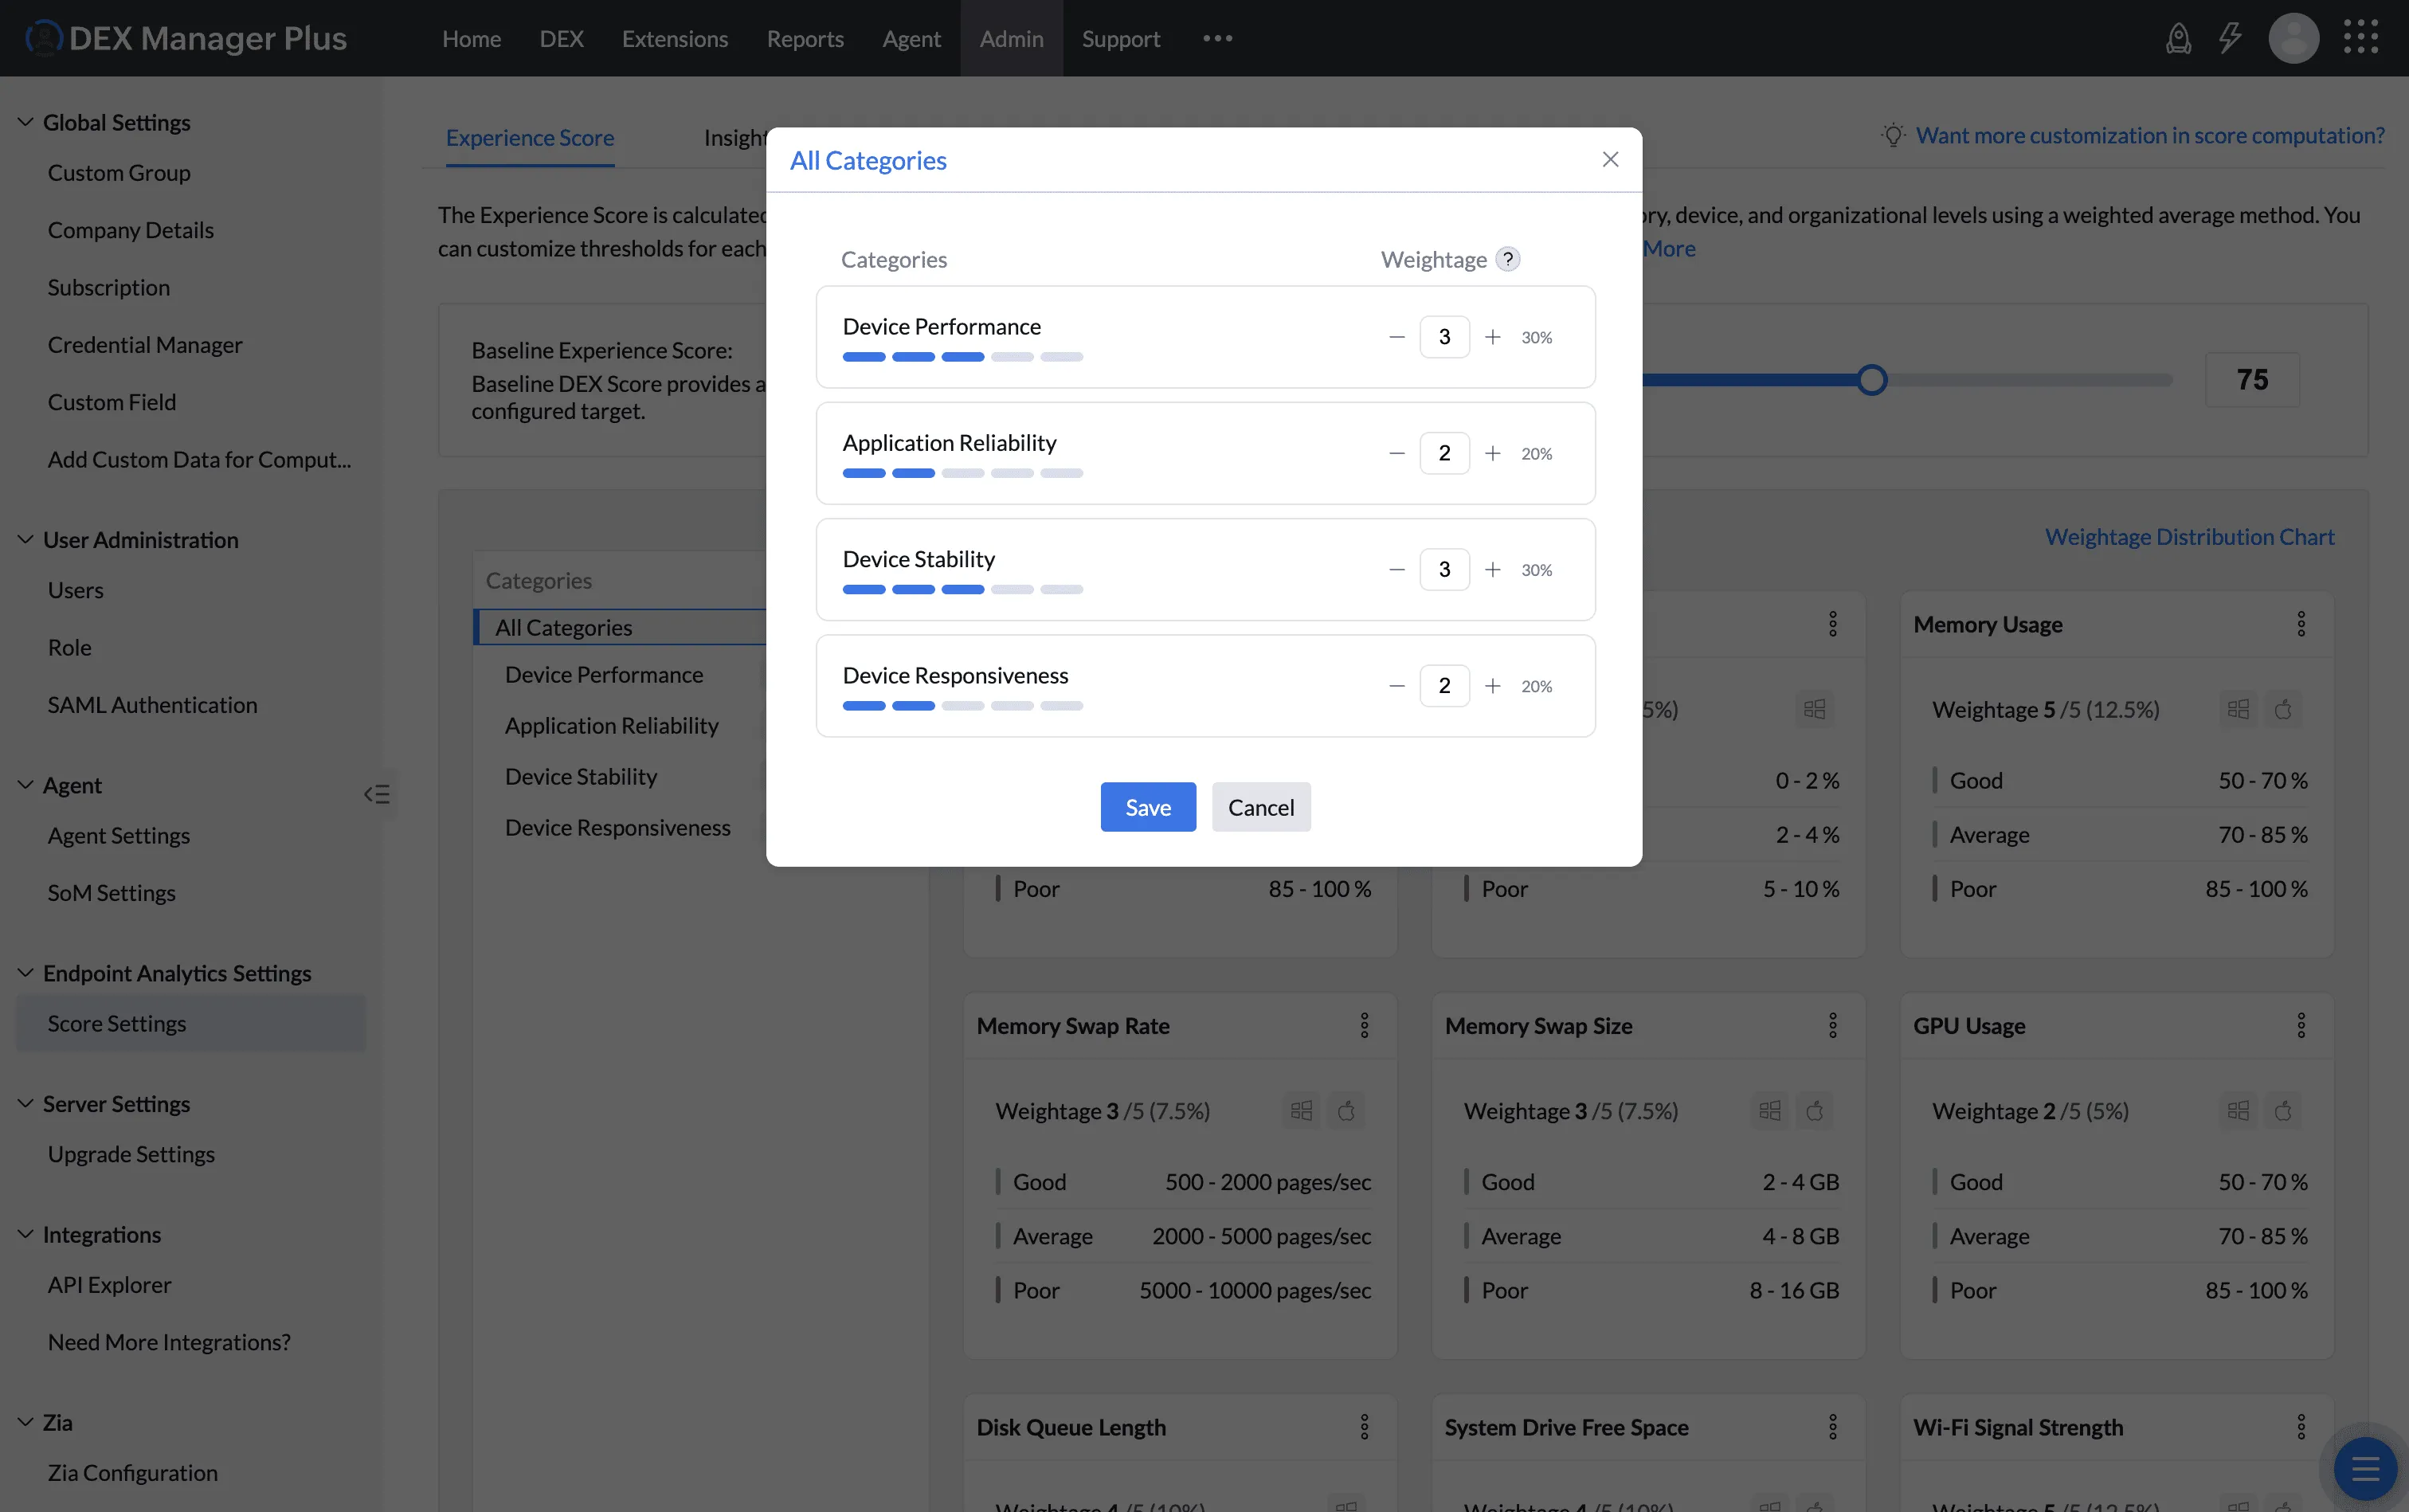This screenshot has width=2409, height=1512.
Task: Open the DEX menu
Action: pyautogui.click(x=561, y=38)
